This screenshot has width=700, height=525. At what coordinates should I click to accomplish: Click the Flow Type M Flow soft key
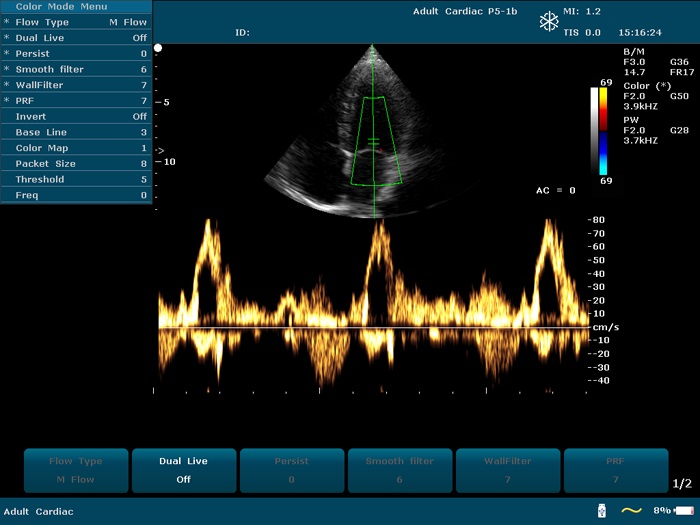click(76, 471)
